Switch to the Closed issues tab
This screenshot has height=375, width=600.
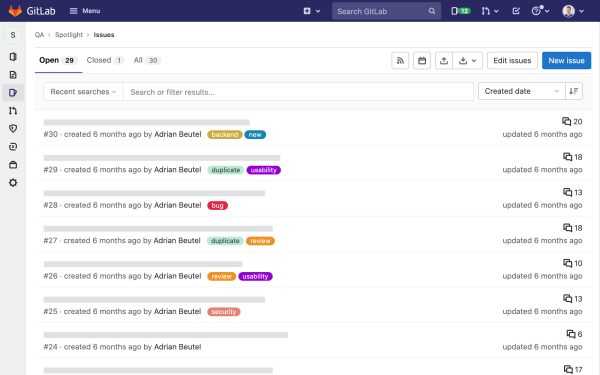pyautogui.click(x=105, y=60)
